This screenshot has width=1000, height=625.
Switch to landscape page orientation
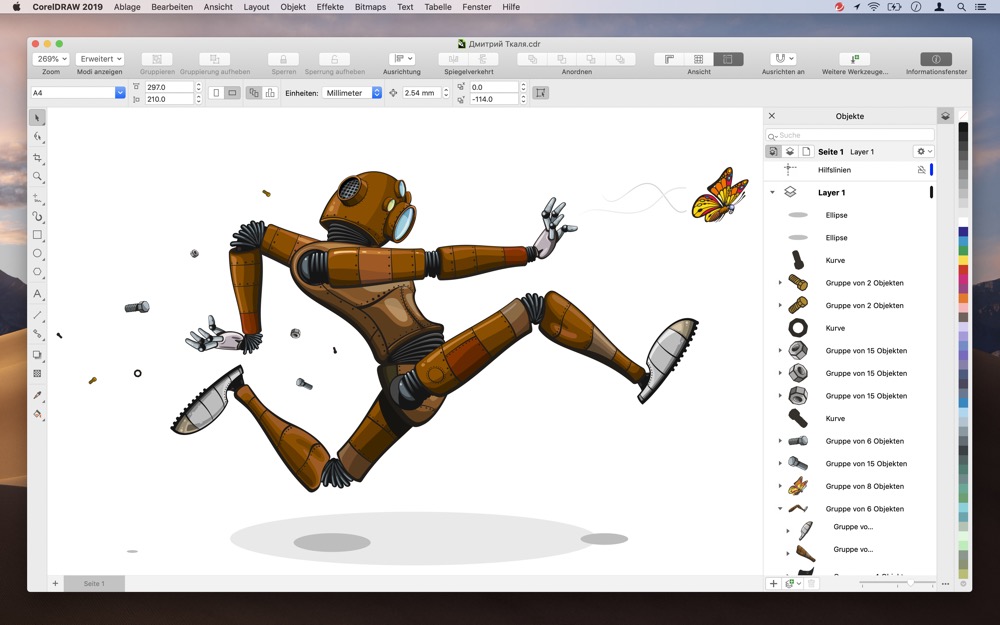pyautogui.click(x=232, y=92)
